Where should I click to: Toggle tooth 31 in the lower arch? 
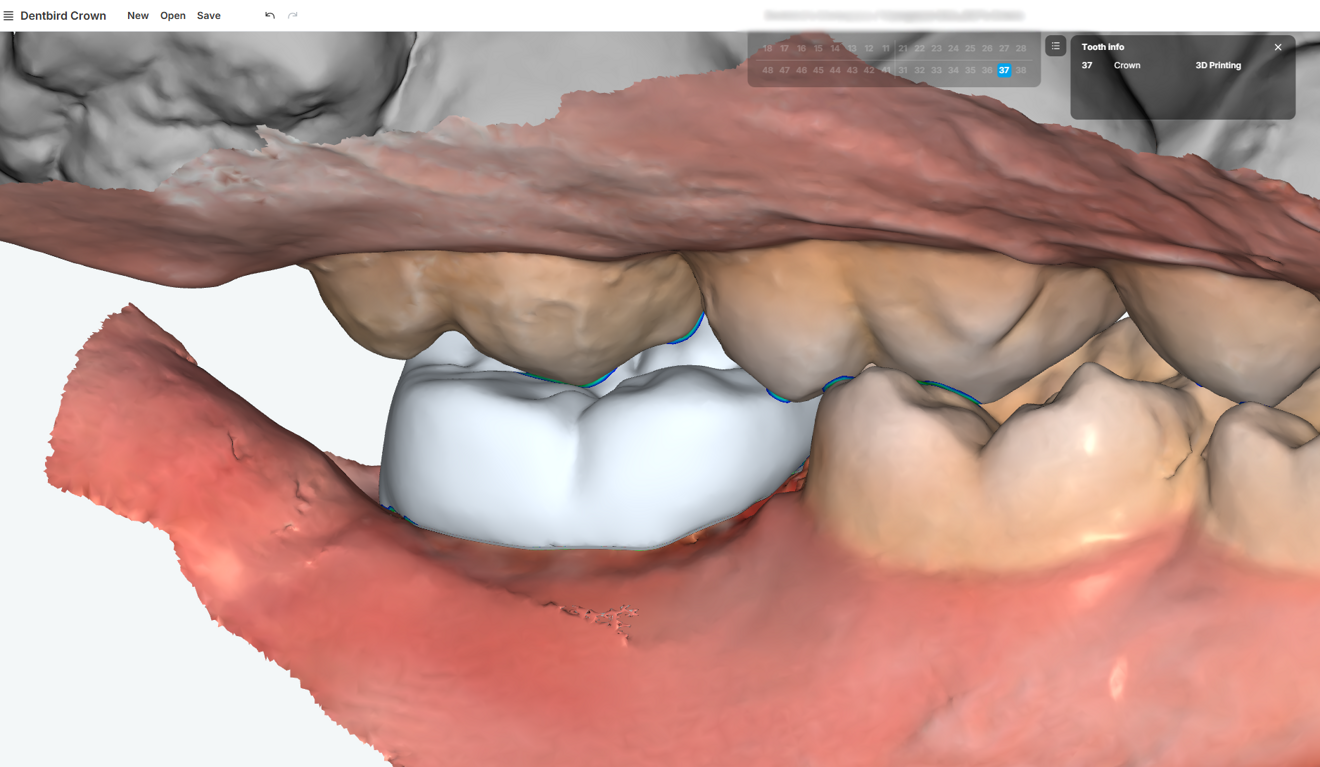click(x=902, y=70)
